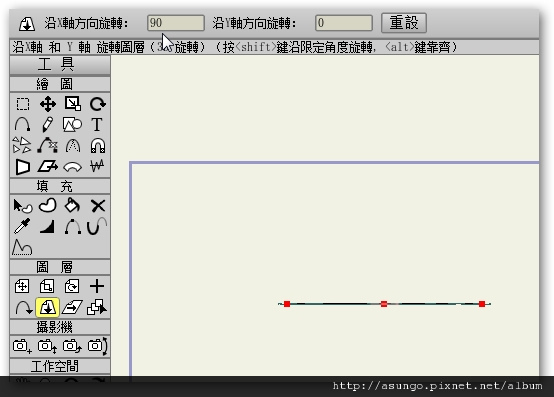Select the Eyedropper tool
The height and width of the screenshot is (397, 554).
coord(22,226)
